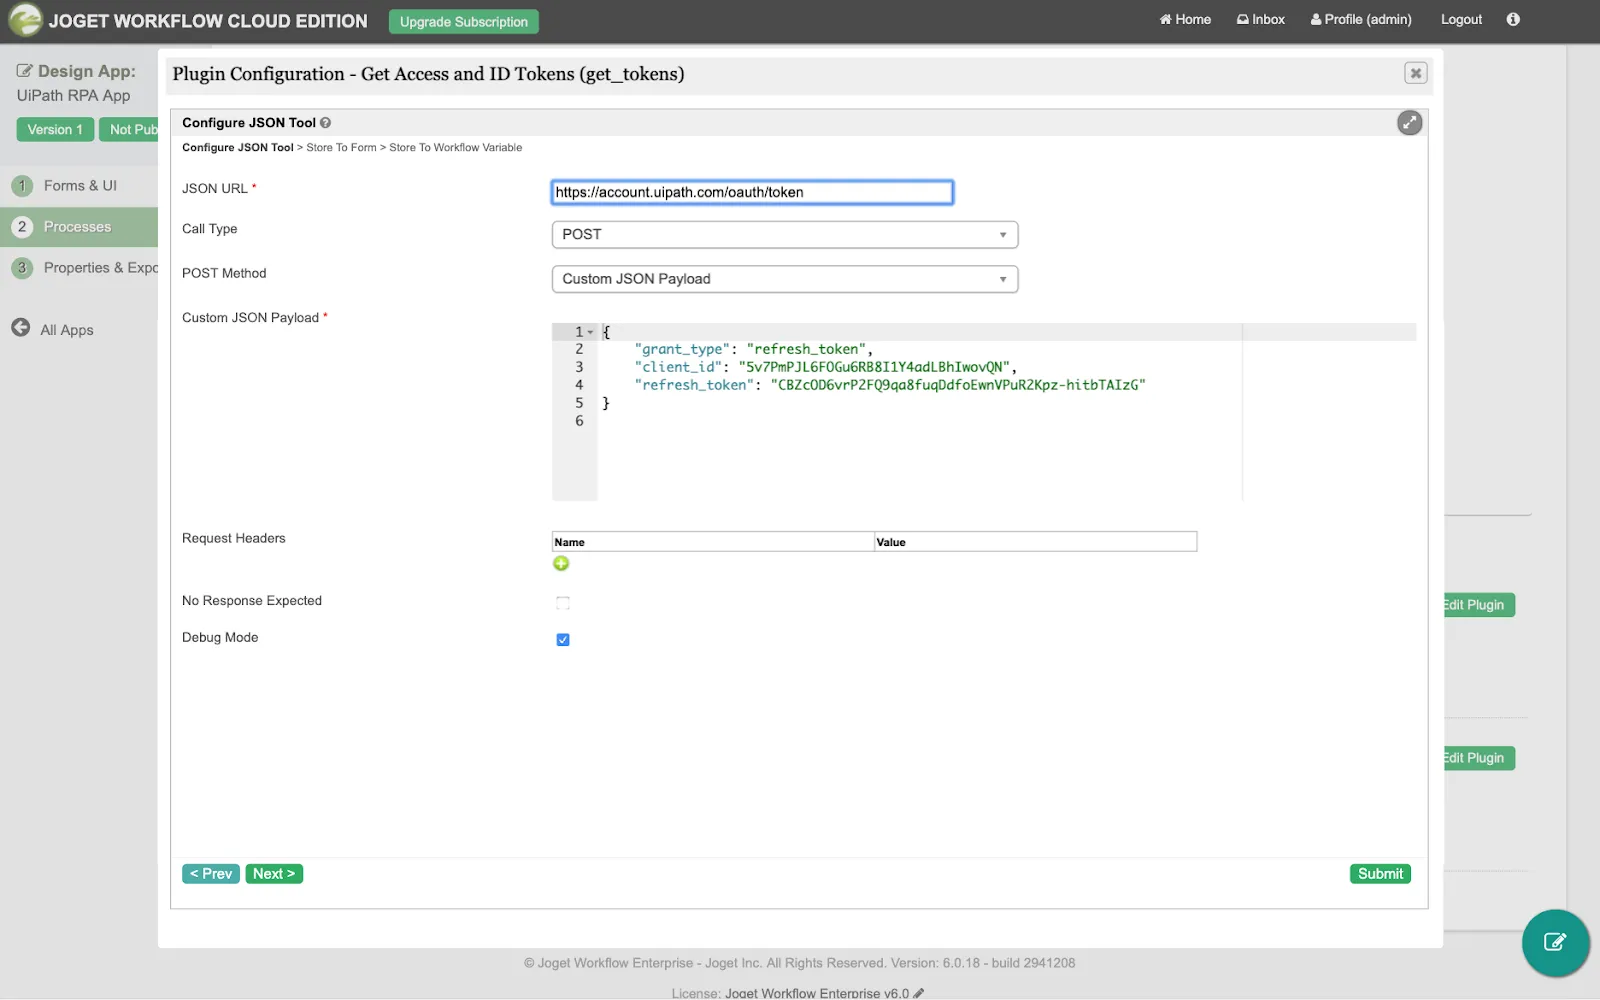1600x1000 pixels.
Task: Click line number 6 in the editor gutter
Action: [x=579, y=421]
